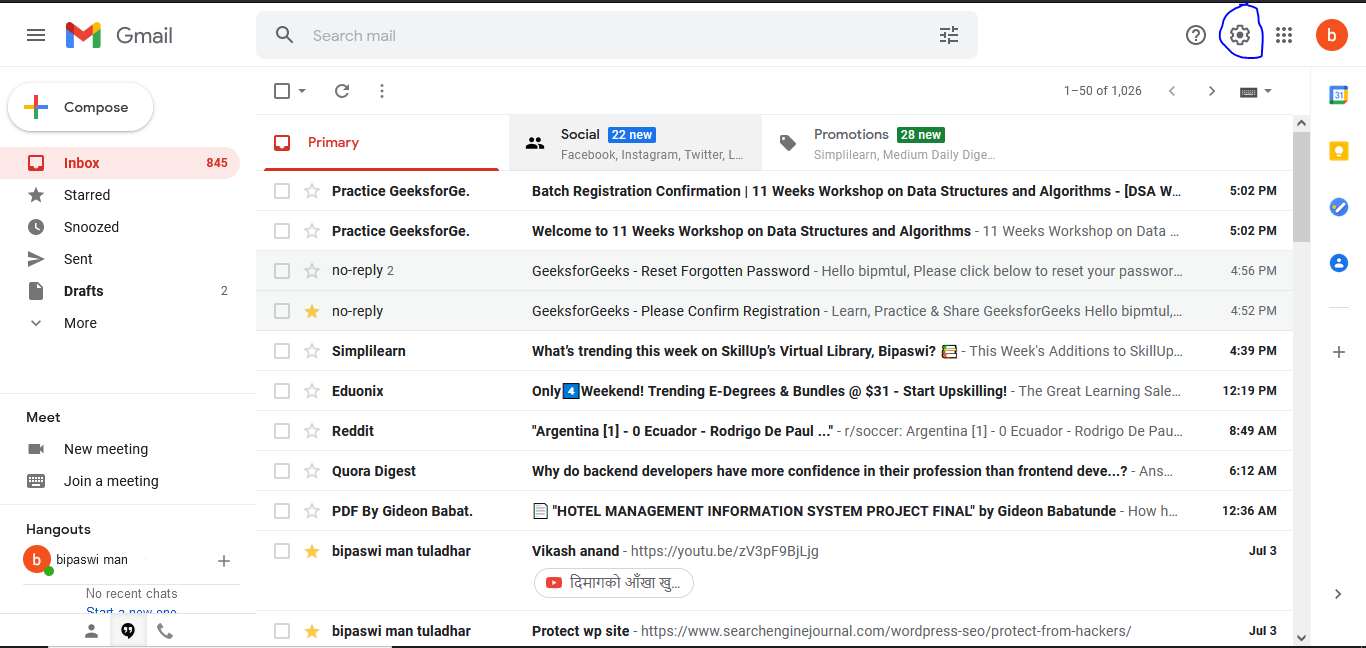Get add-ons plus icon

point(1339,352)
